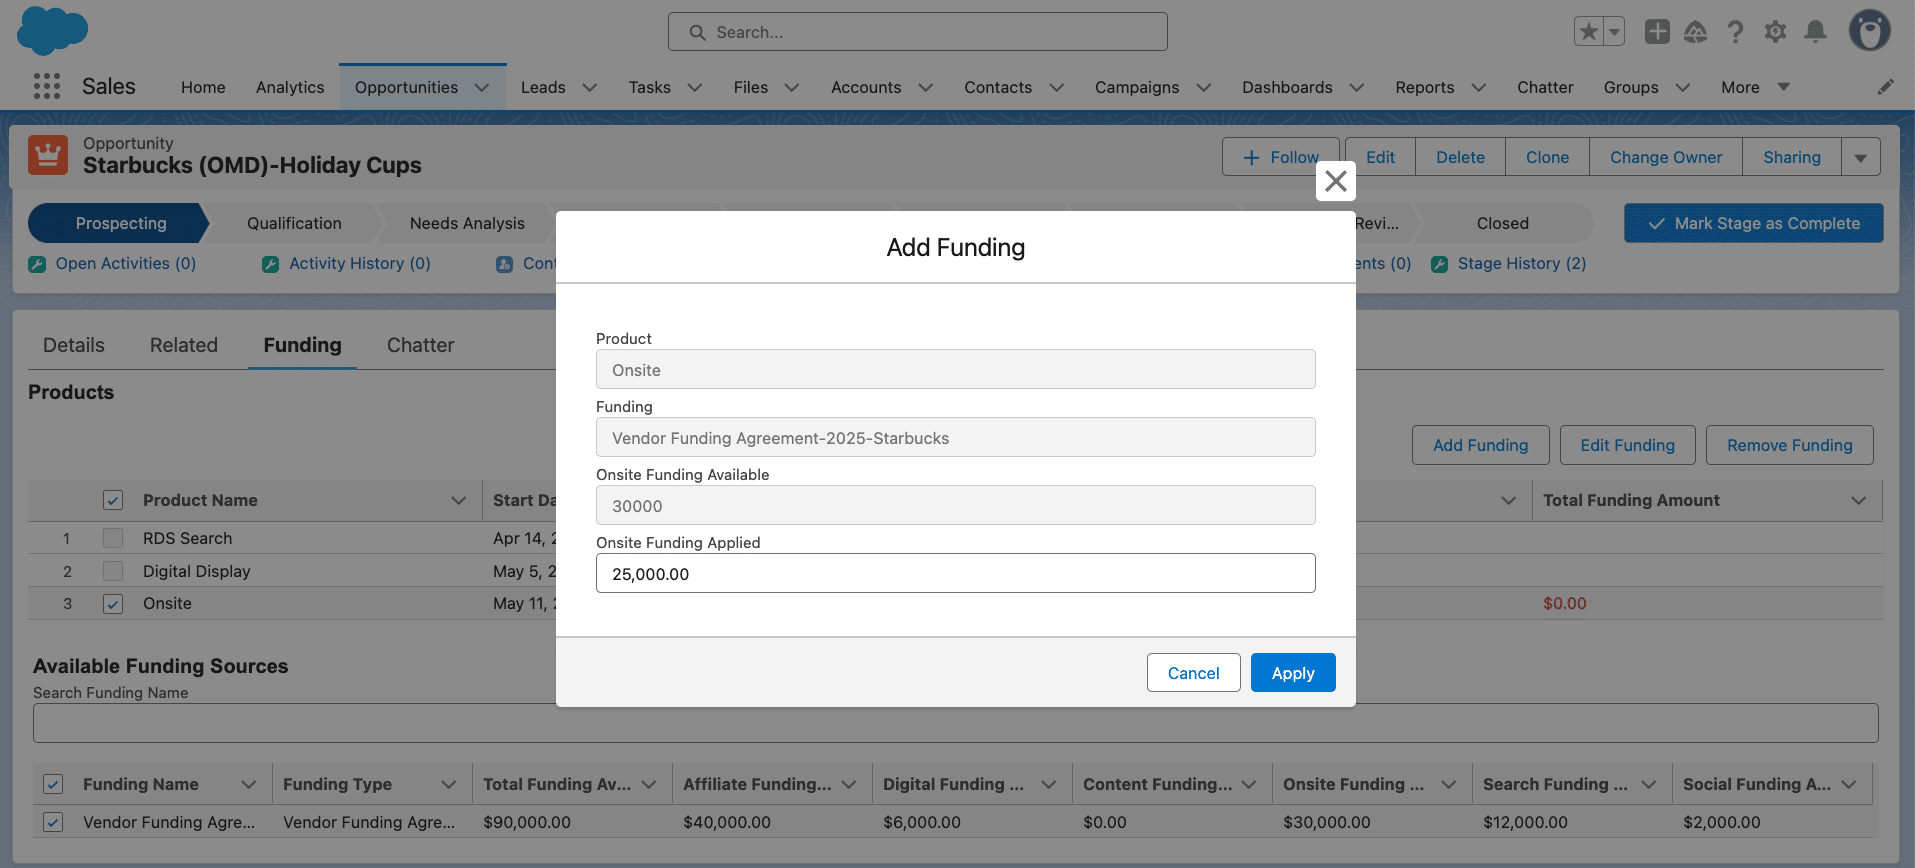
Task: Open the Setup gear icon
Action: click(x=1775, y=32)
